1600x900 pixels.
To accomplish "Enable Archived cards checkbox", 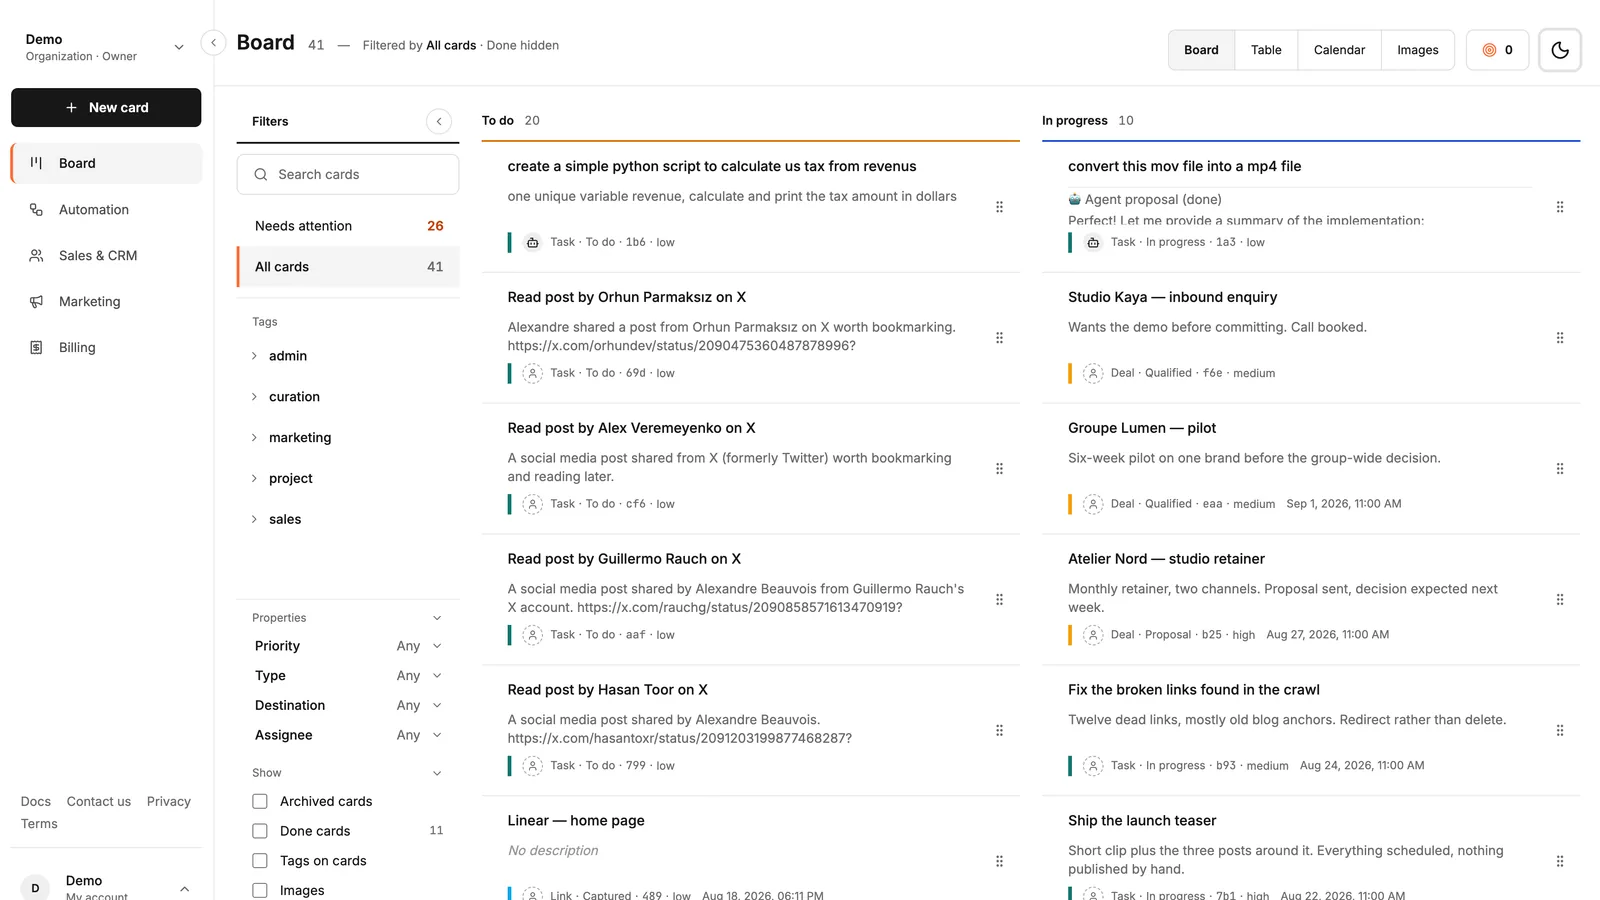I will coord(260,801).
